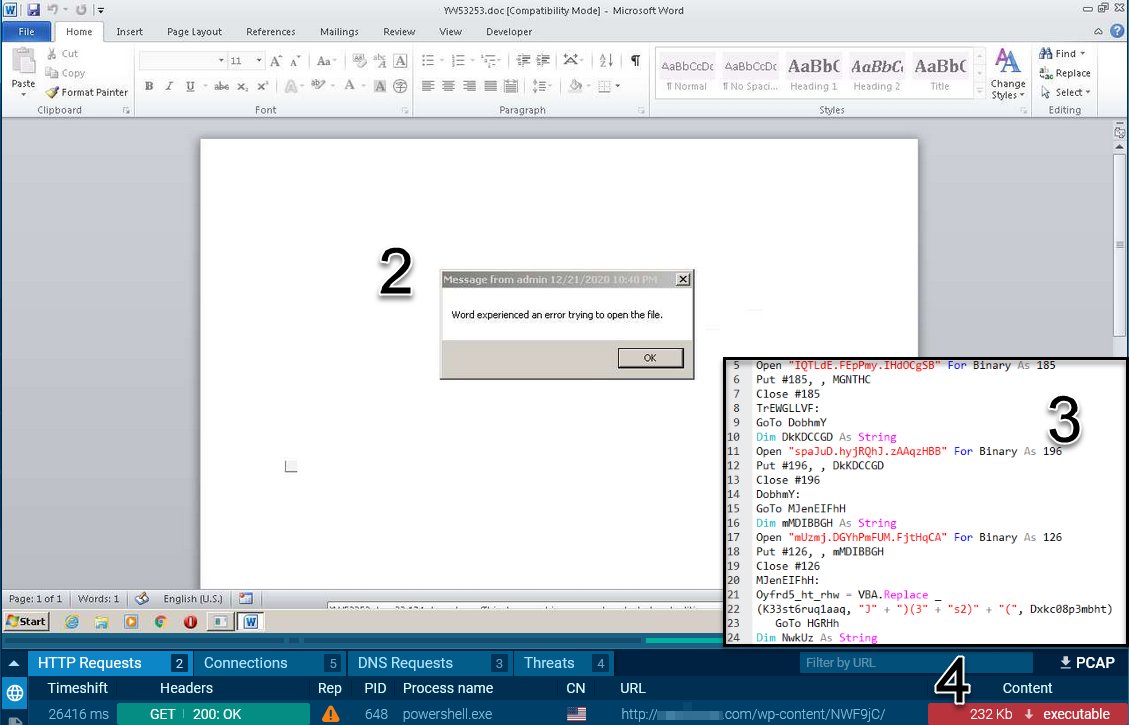
Task: Select the Heading 1 style
Action: click(x=814, y=73)
